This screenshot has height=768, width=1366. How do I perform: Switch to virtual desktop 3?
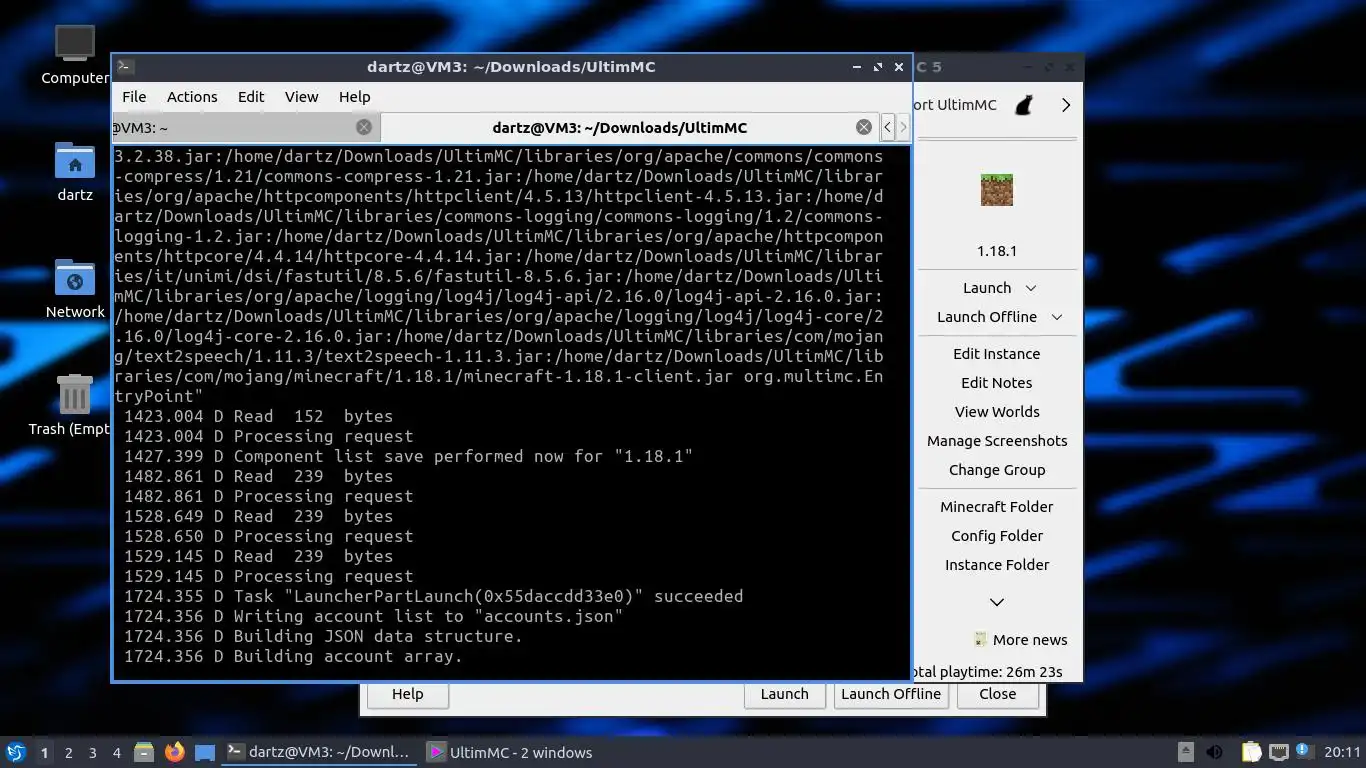coord(92,752)
